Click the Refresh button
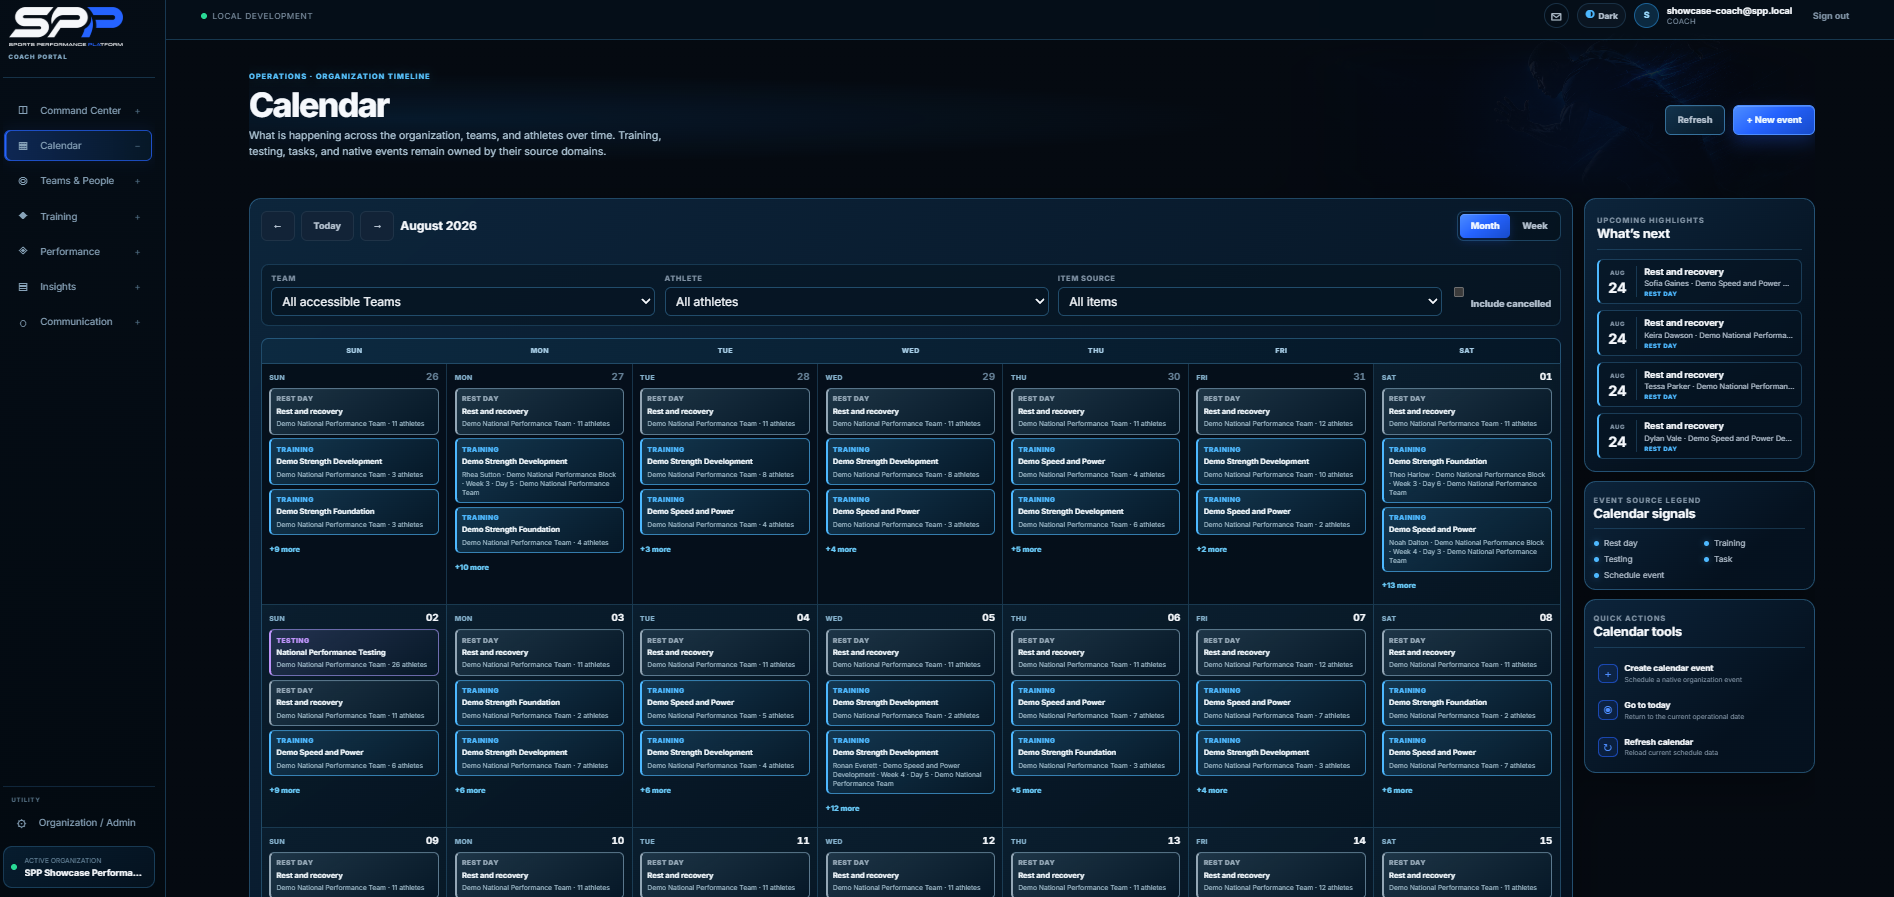Screen dimensions: 1894x897 coord(1695,120)
